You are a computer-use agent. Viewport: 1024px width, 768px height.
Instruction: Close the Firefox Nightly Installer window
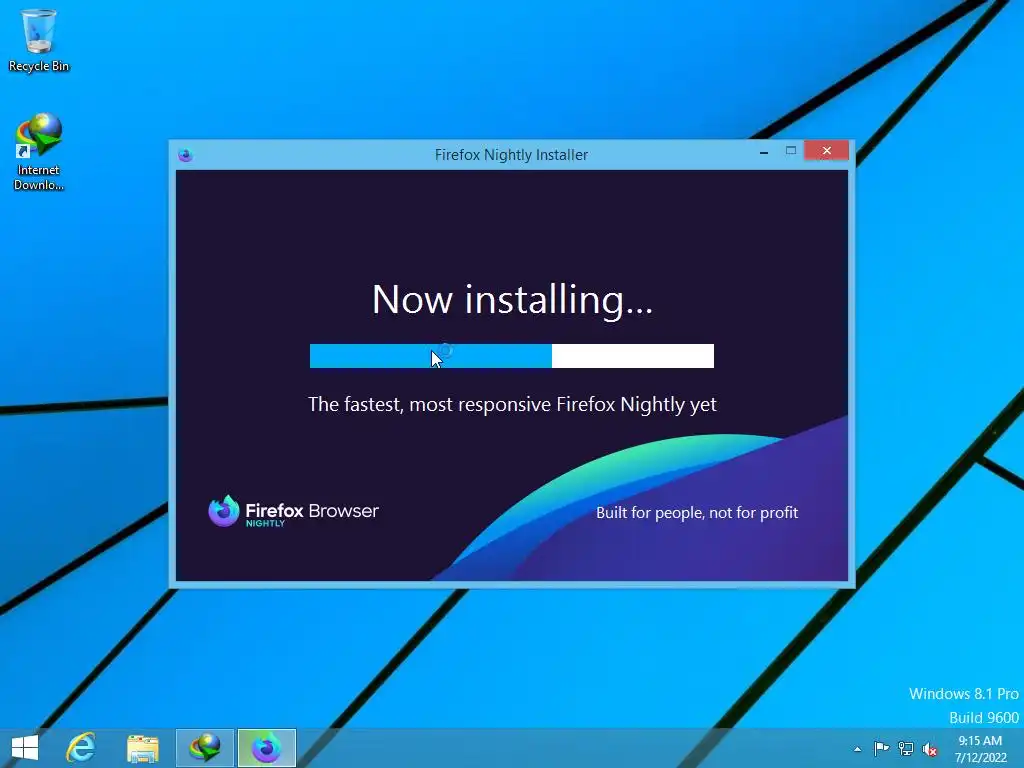pos(827,151)
